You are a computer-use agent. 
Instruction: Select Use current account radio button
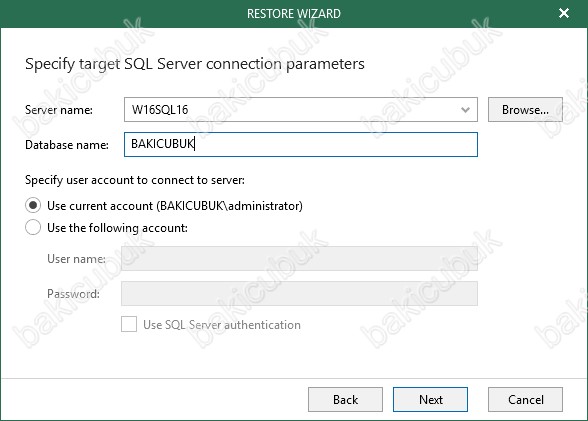[33, 205]
